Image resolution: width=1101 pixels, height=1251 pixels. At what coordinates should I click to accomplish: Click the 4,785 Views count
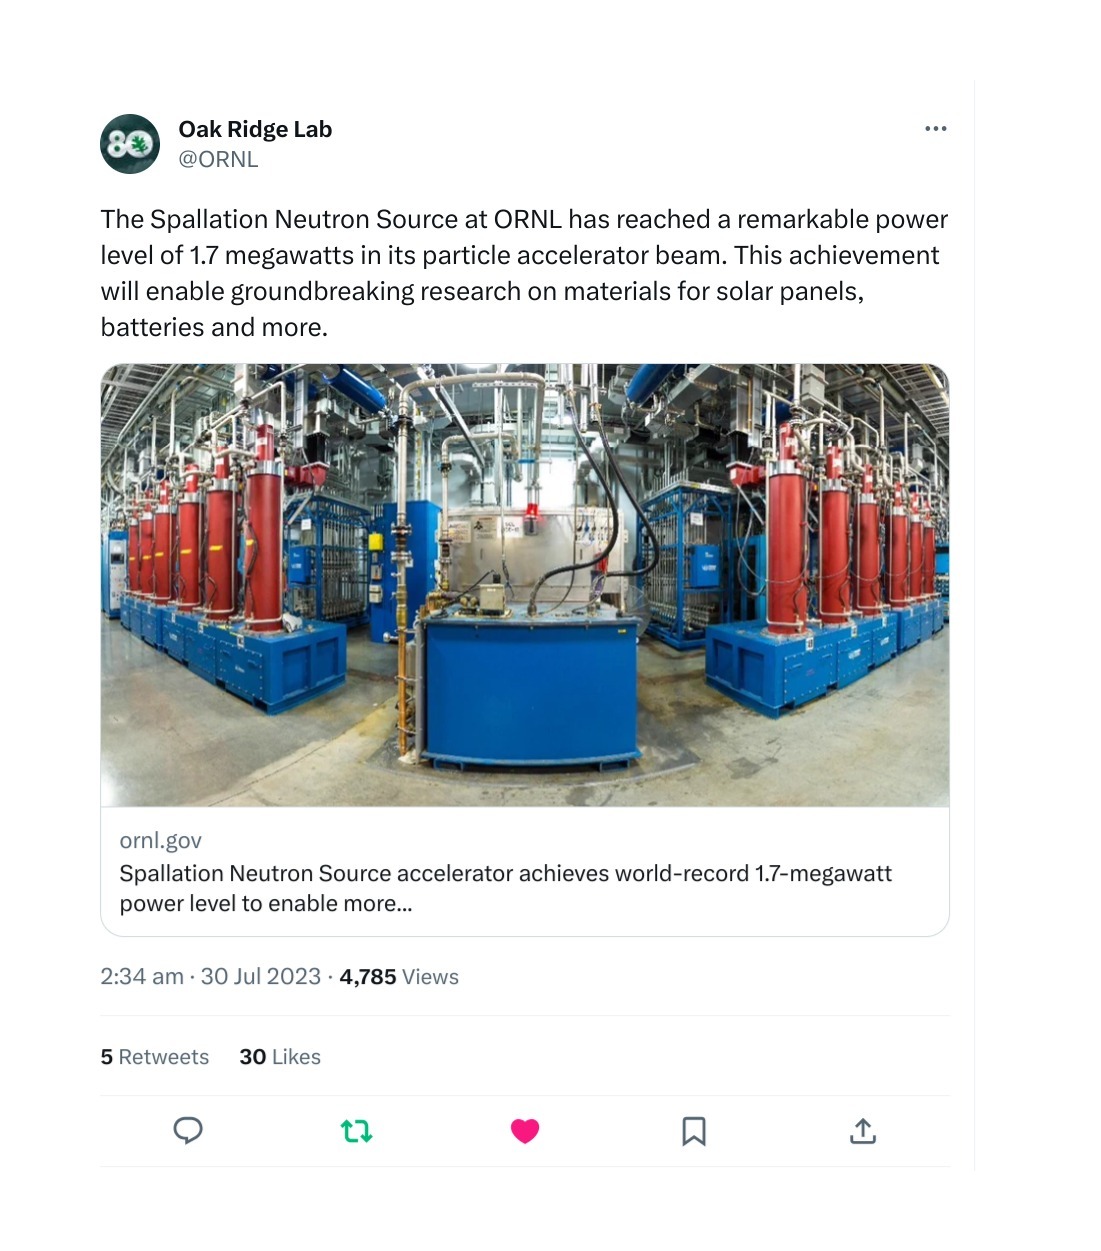pos(399,977)
